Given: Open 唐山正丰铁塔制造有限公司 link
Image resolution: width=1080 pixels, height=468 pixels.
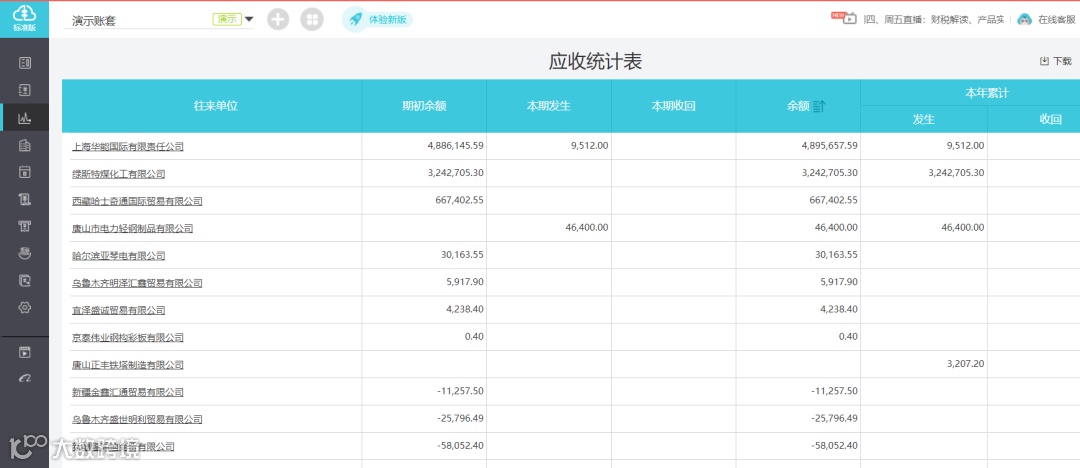Looking at the screenshot, I should point(127,365).
